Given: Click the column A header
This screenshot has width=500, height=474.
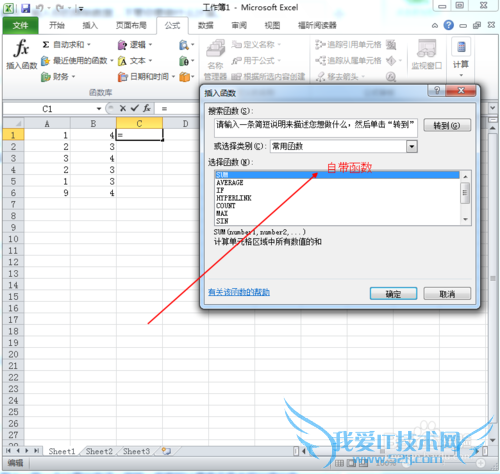Looking at the screenshot, I should pyautogui.click(x=47, y=124).
